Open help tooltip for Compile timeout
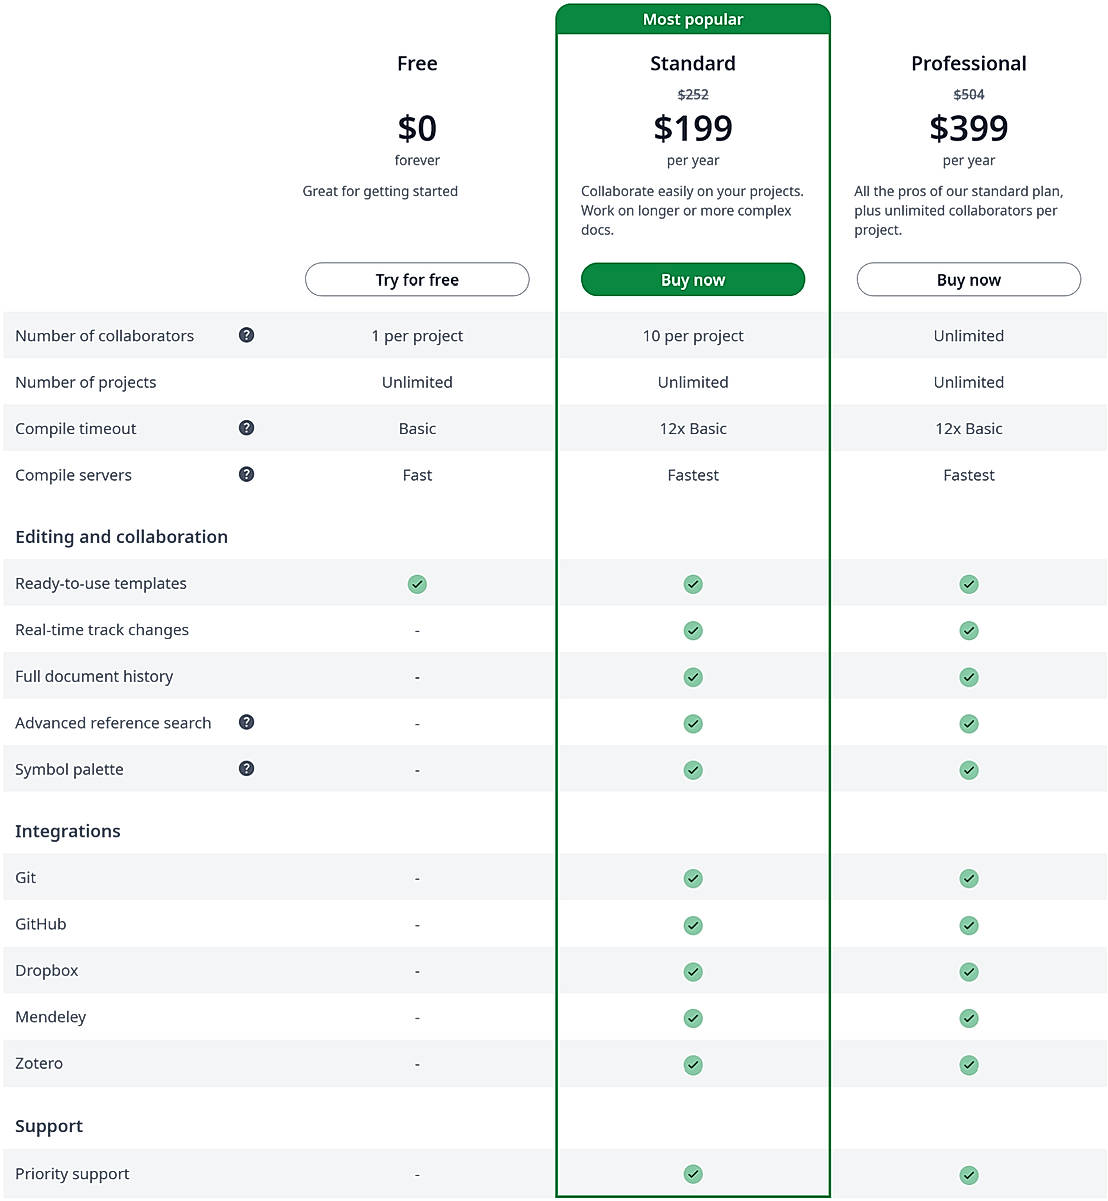1108x1201 pixels. click(246, 428)
